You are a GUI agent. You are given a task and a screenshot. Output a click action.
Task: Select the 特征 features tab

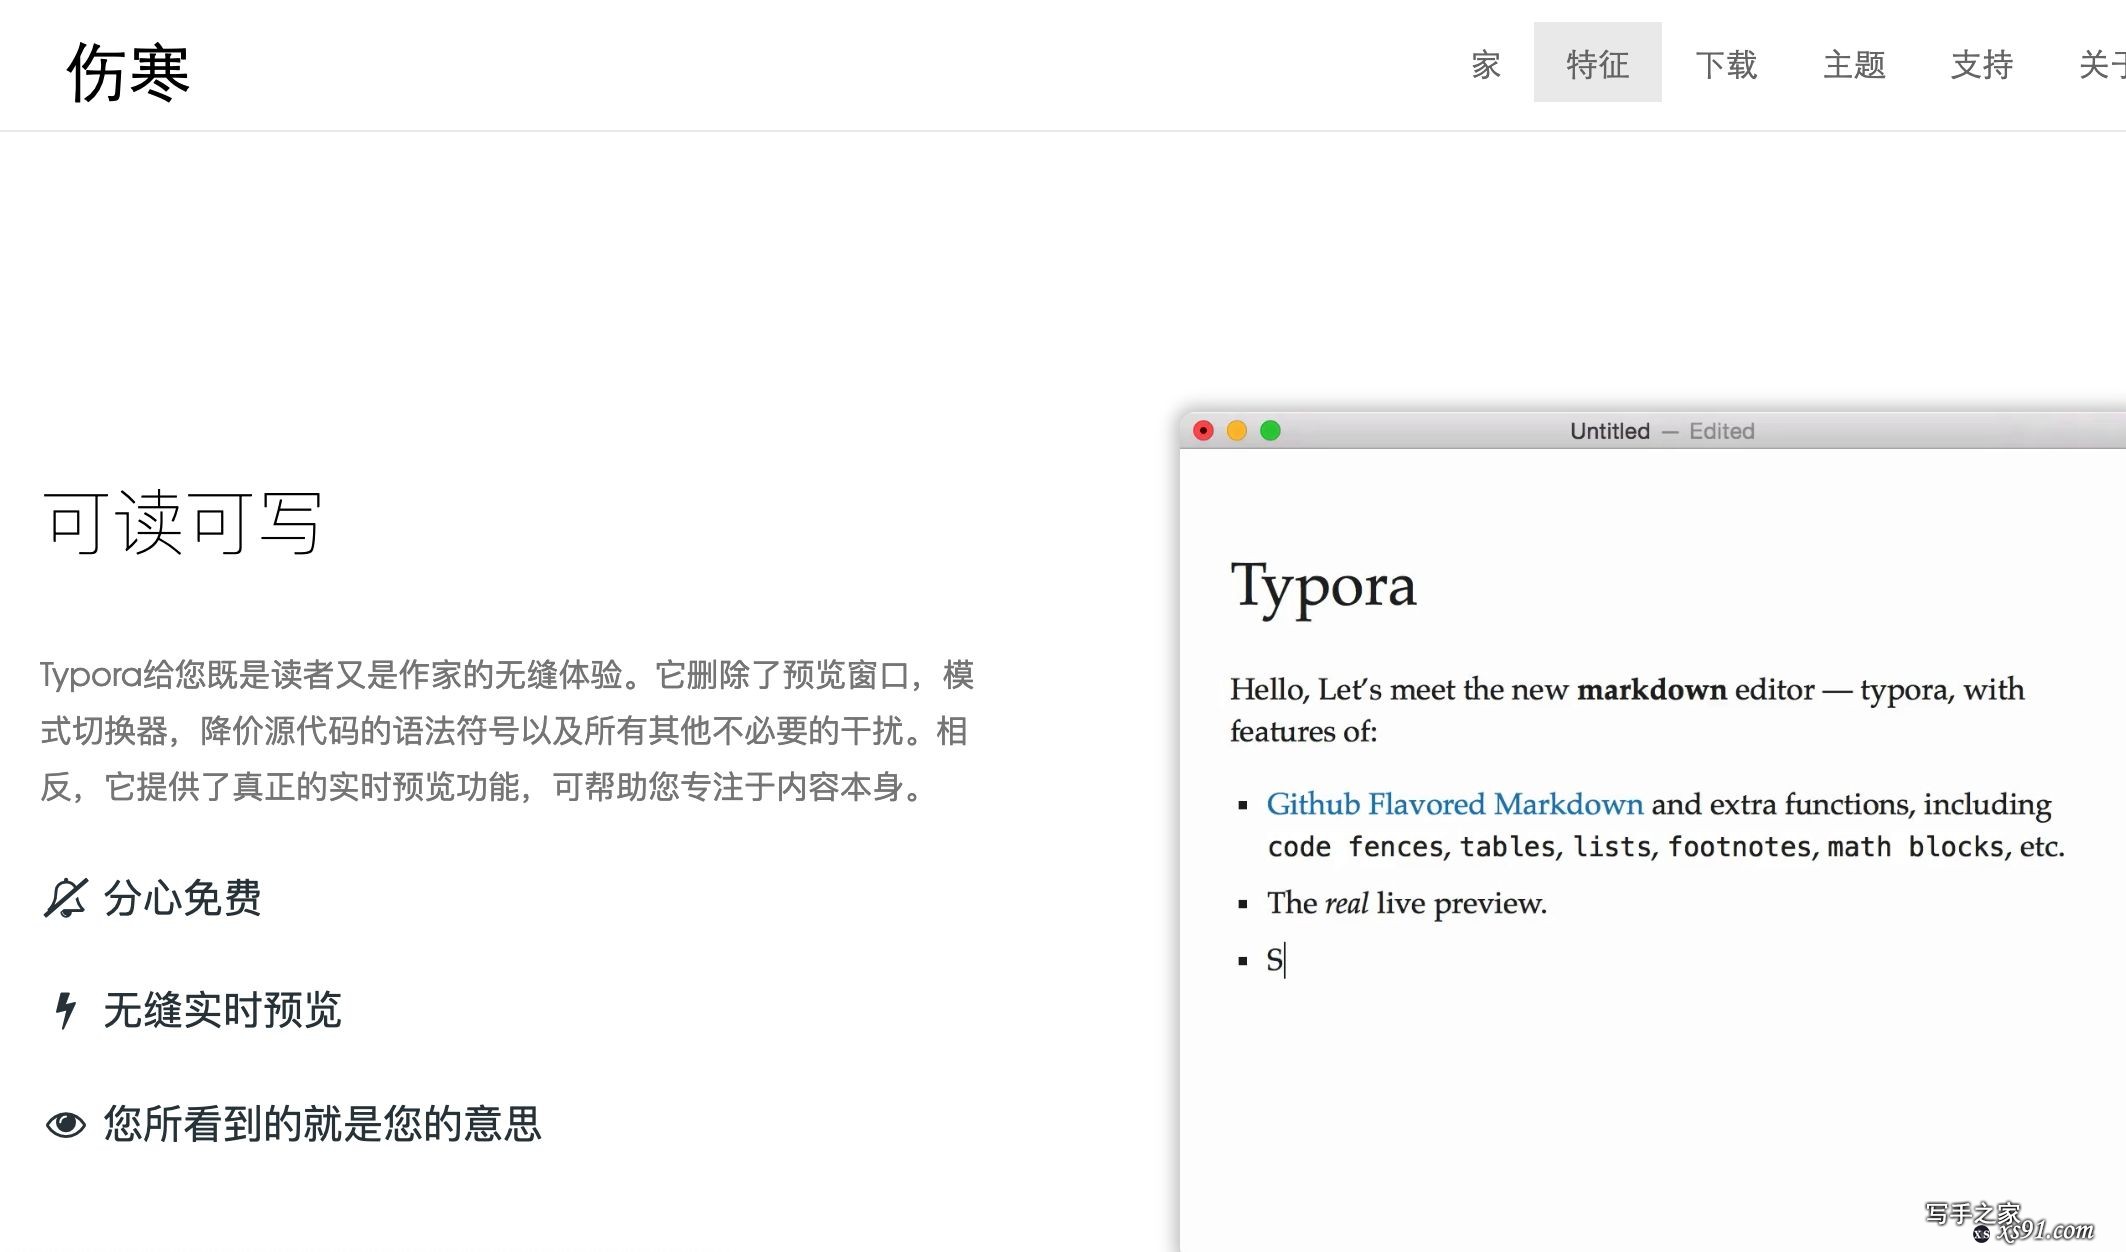coord(1597,63)
